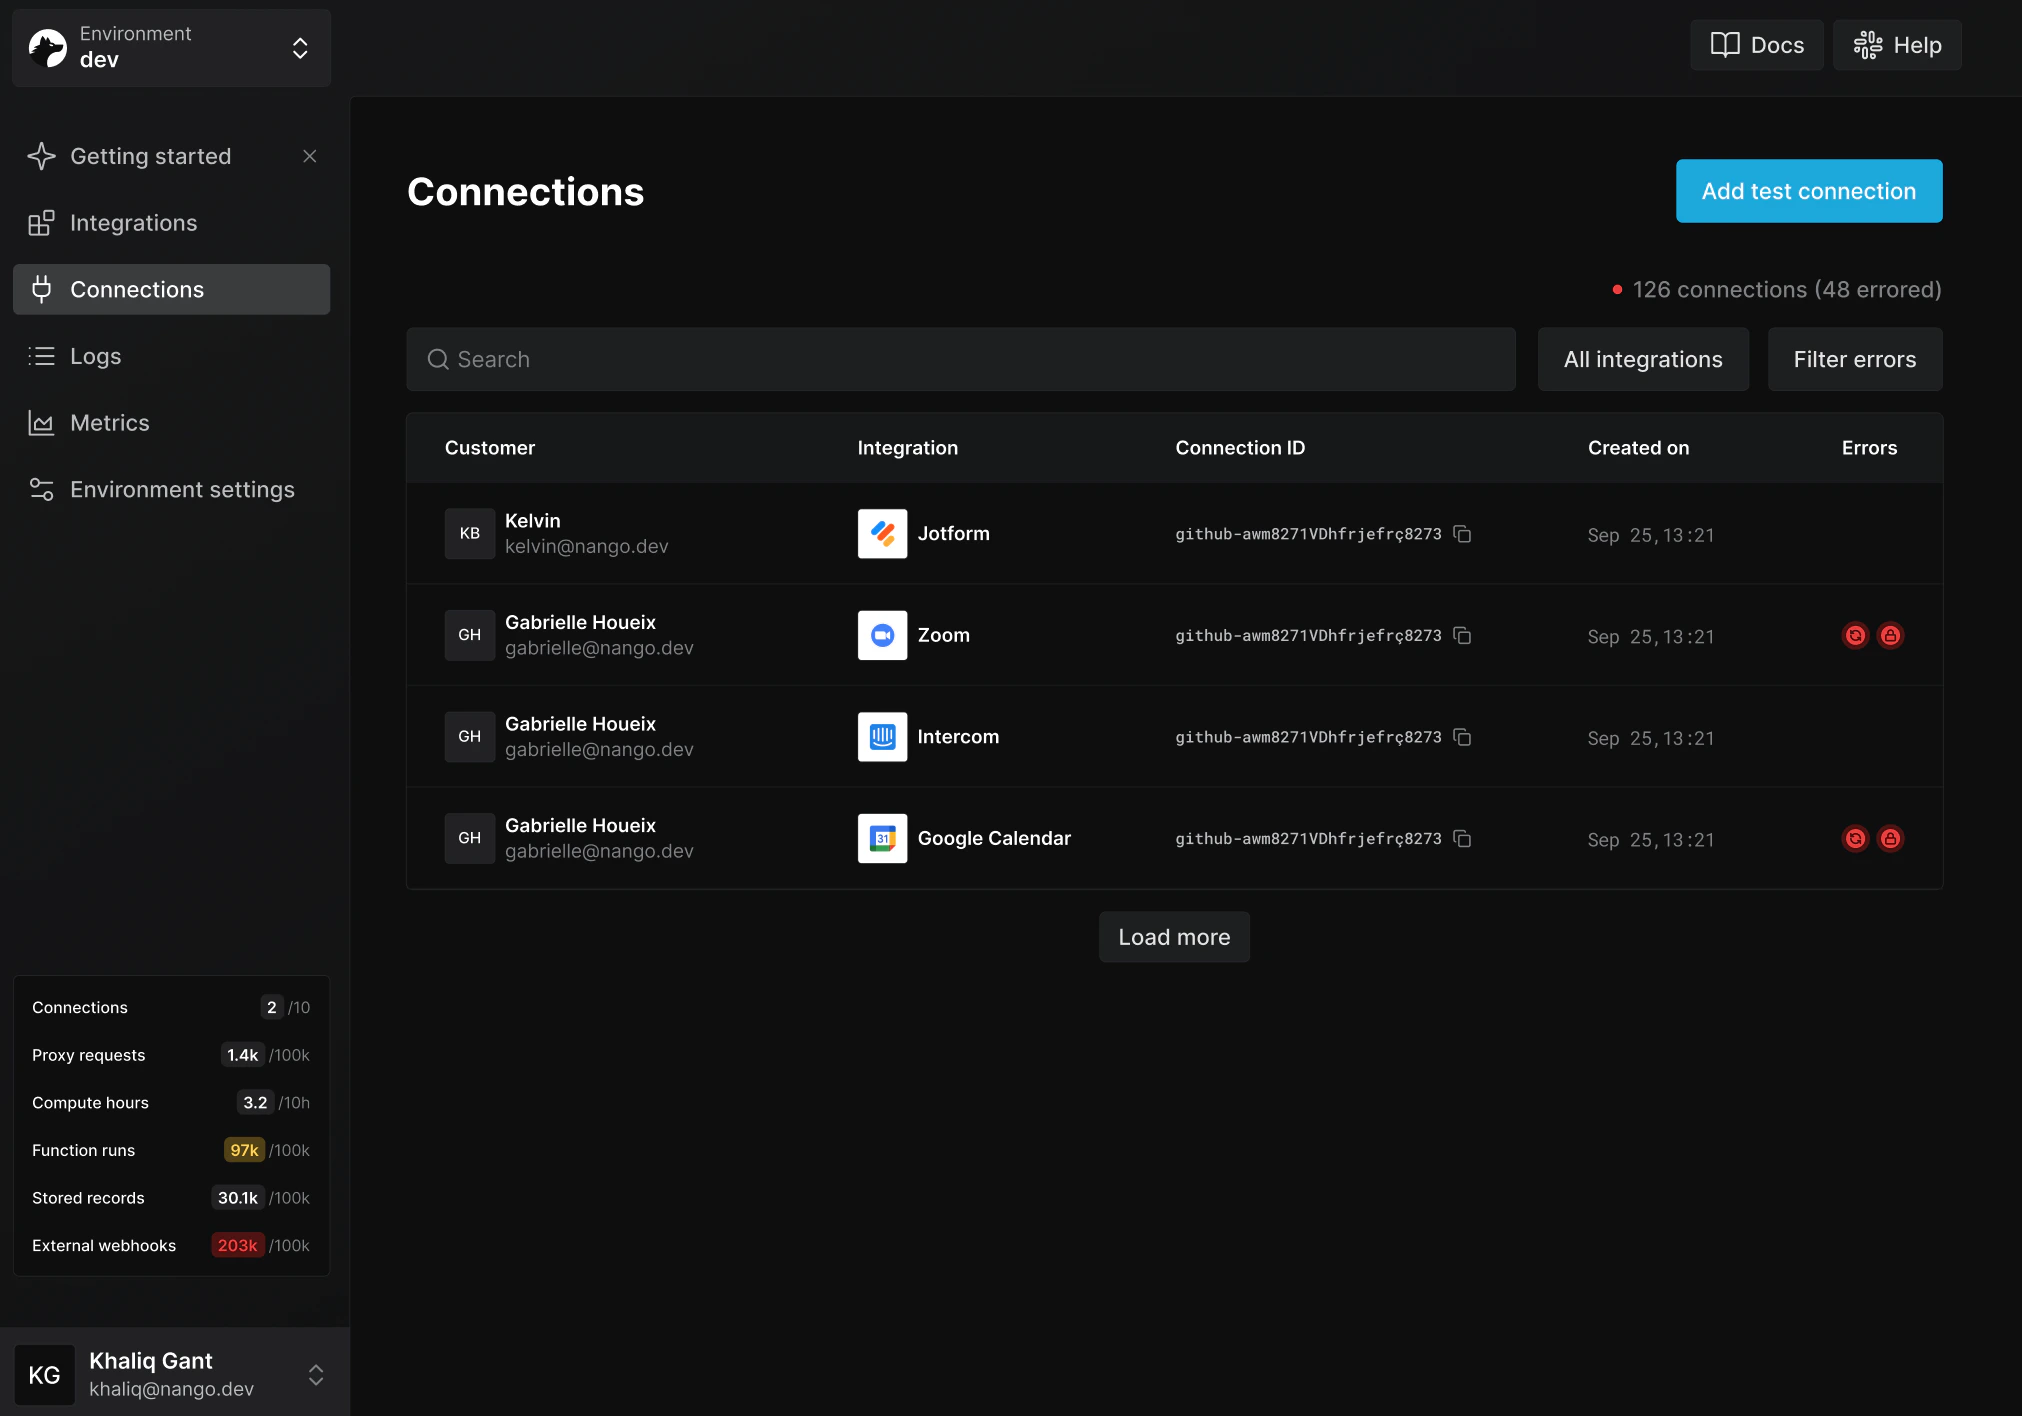Open the Metrics page
Viewport: 2022px width, 1416px height.
coord(109,423)
